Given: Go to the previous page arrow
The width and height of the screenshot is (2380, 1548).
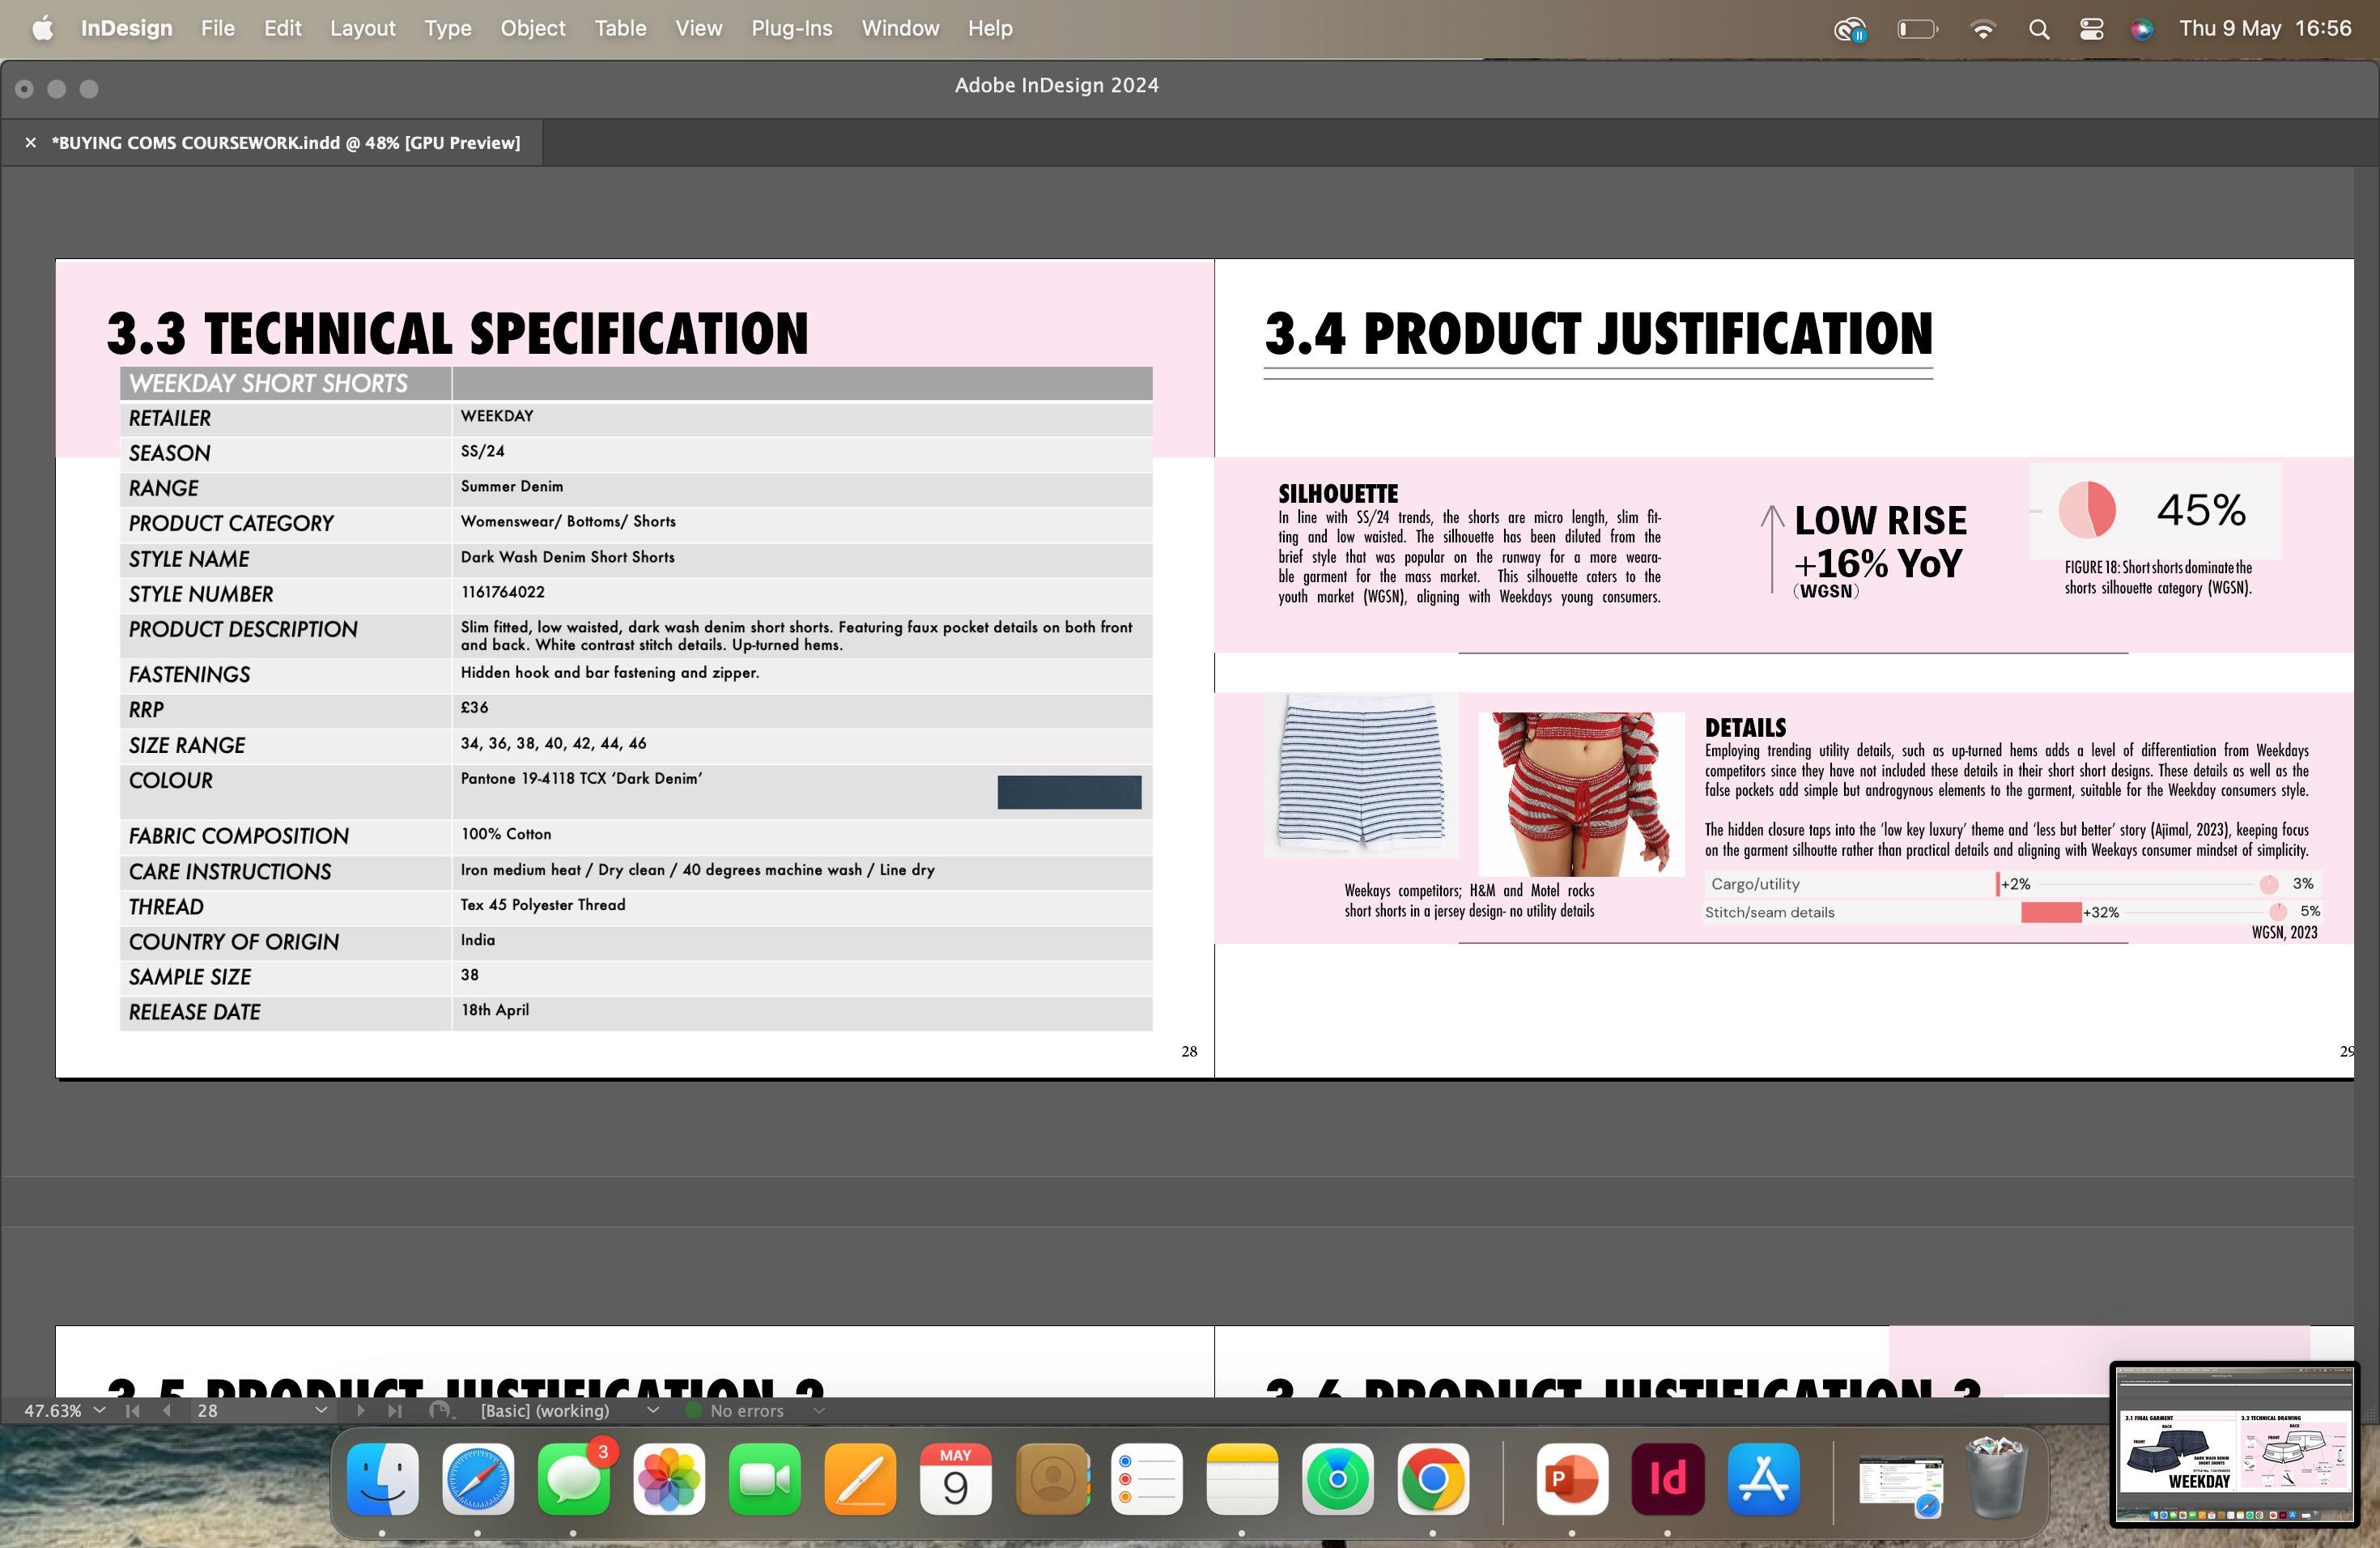Looking at the screenshot, I should 166,1411.
